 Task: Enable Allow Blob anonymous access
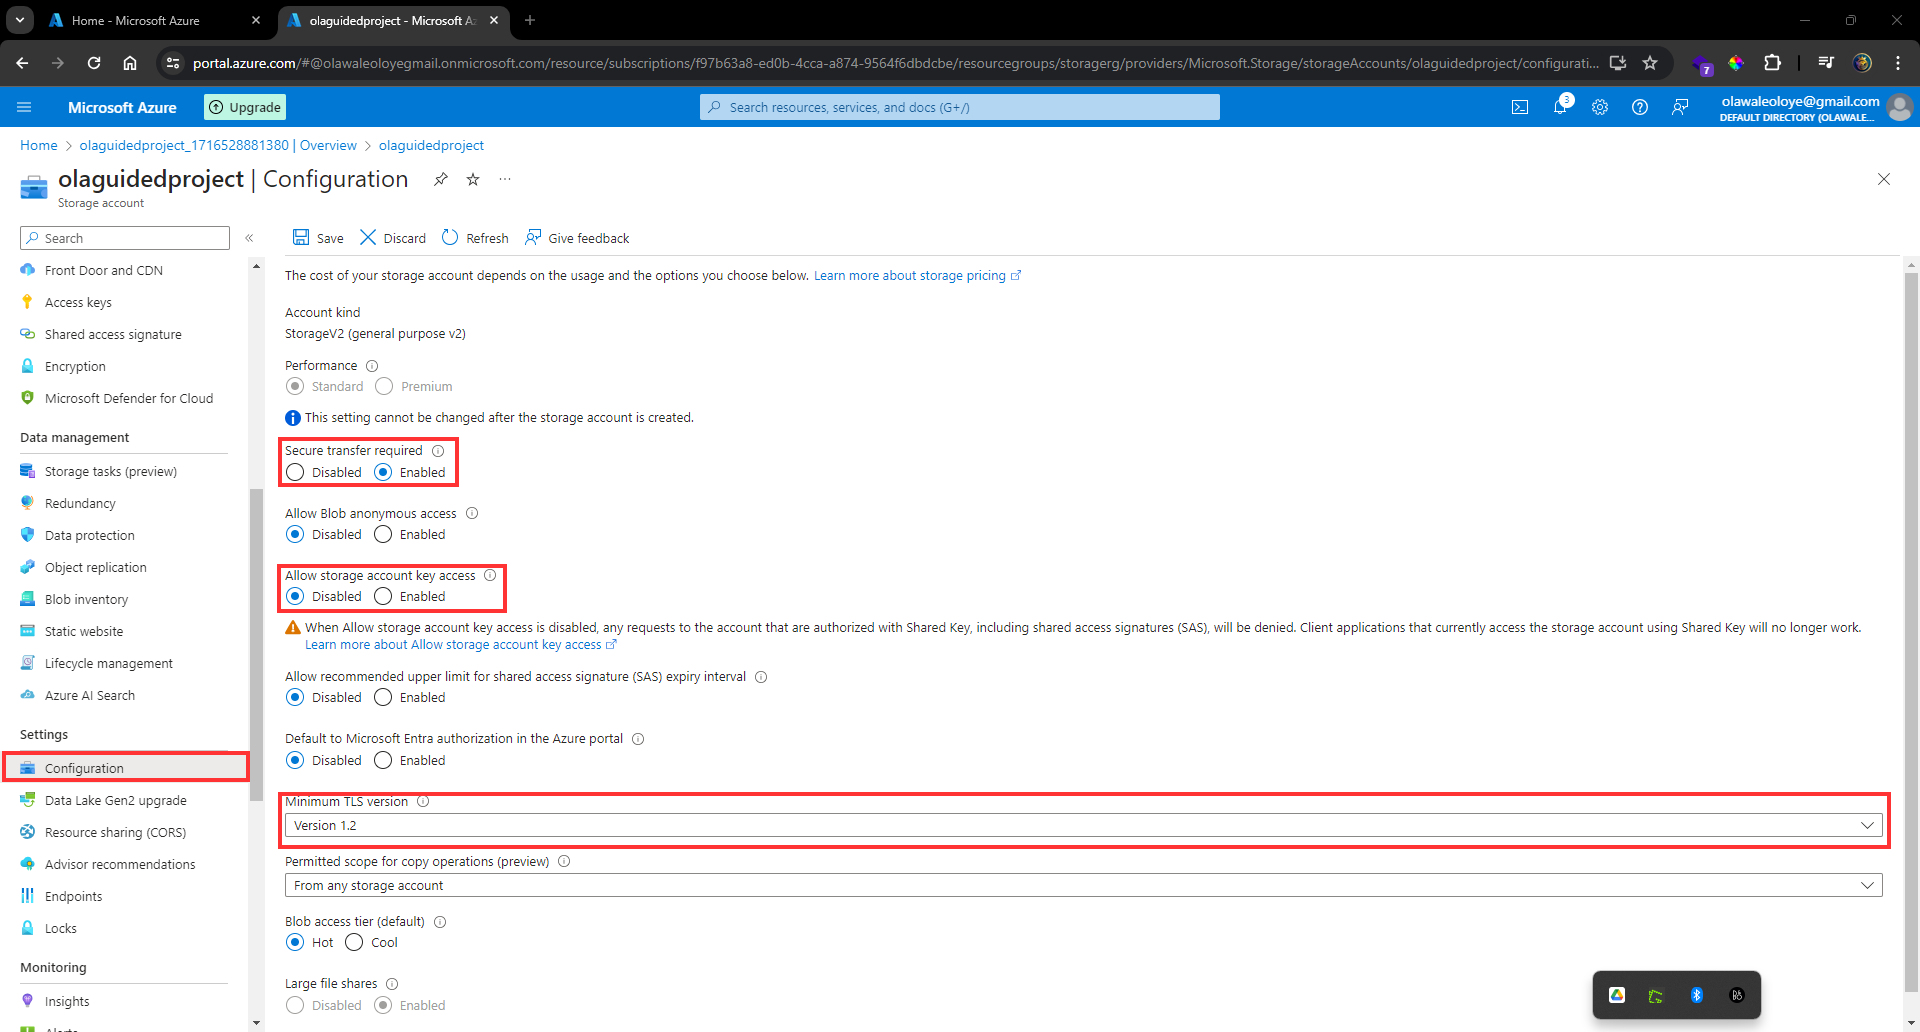[383, 535]
